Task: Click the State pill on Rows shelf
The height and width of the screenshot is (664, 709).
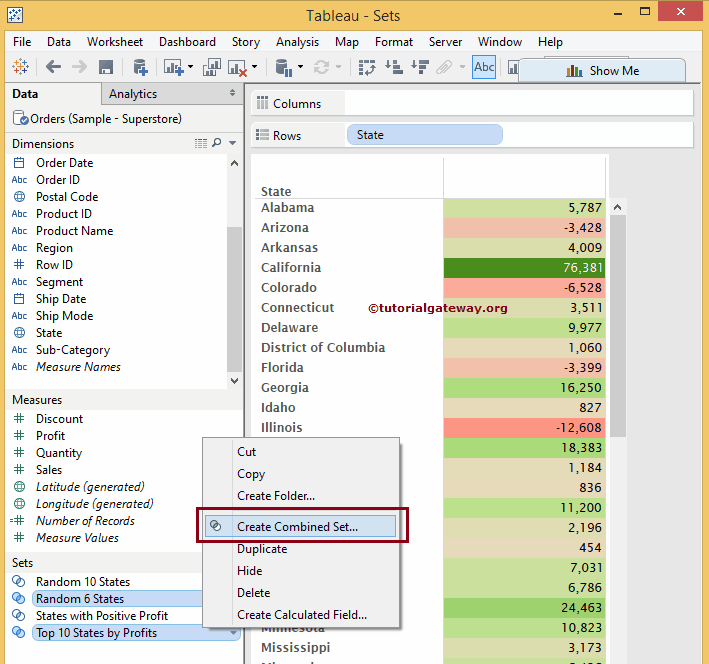Action: coord(424,135)
